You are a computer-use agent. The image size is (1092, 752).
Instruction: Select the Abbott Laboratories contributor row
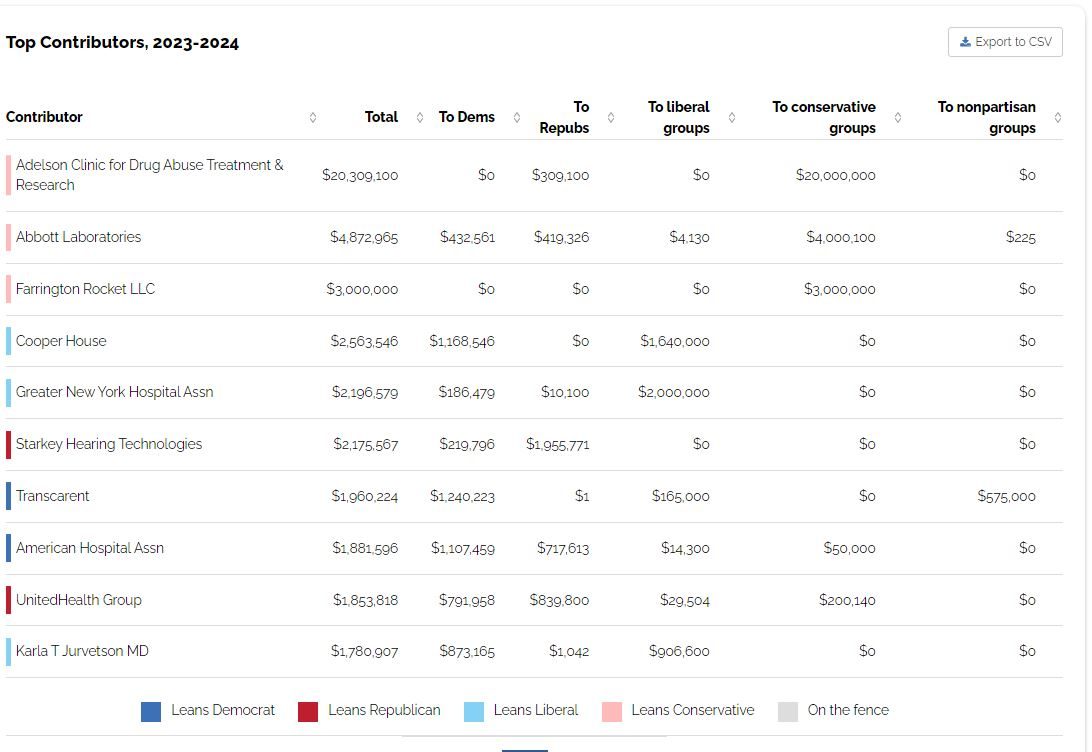(78, 237)
